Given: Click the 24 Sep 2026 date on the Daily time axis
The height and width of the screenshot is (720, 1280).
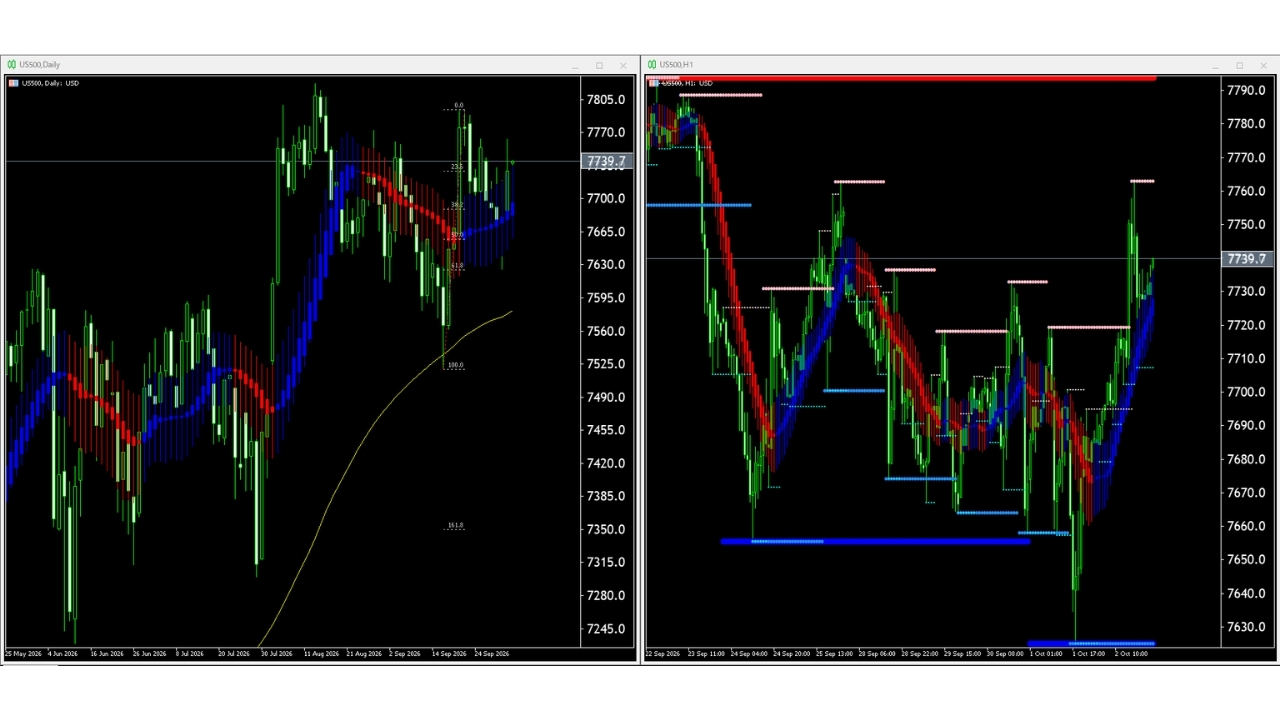Looking at the screenshot, I should tap(492, 654).
